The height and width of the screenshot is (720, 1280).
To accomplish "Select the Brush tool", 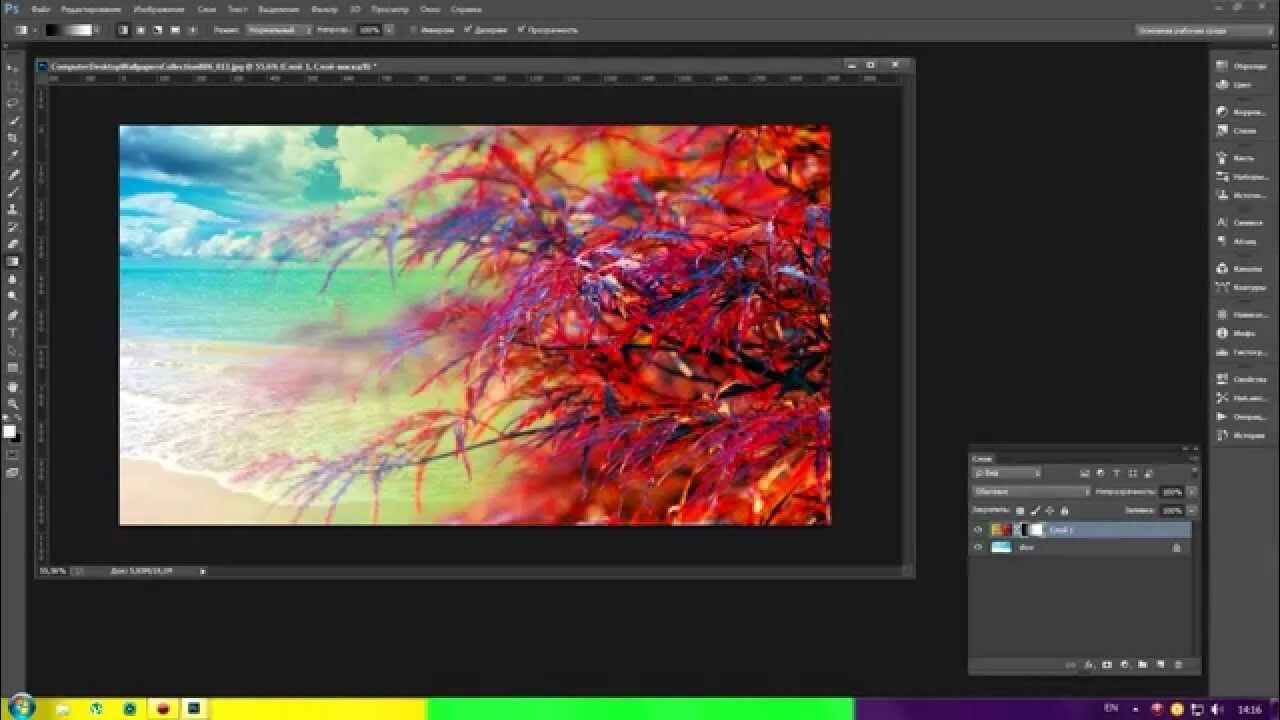I will tap(13, 191).
